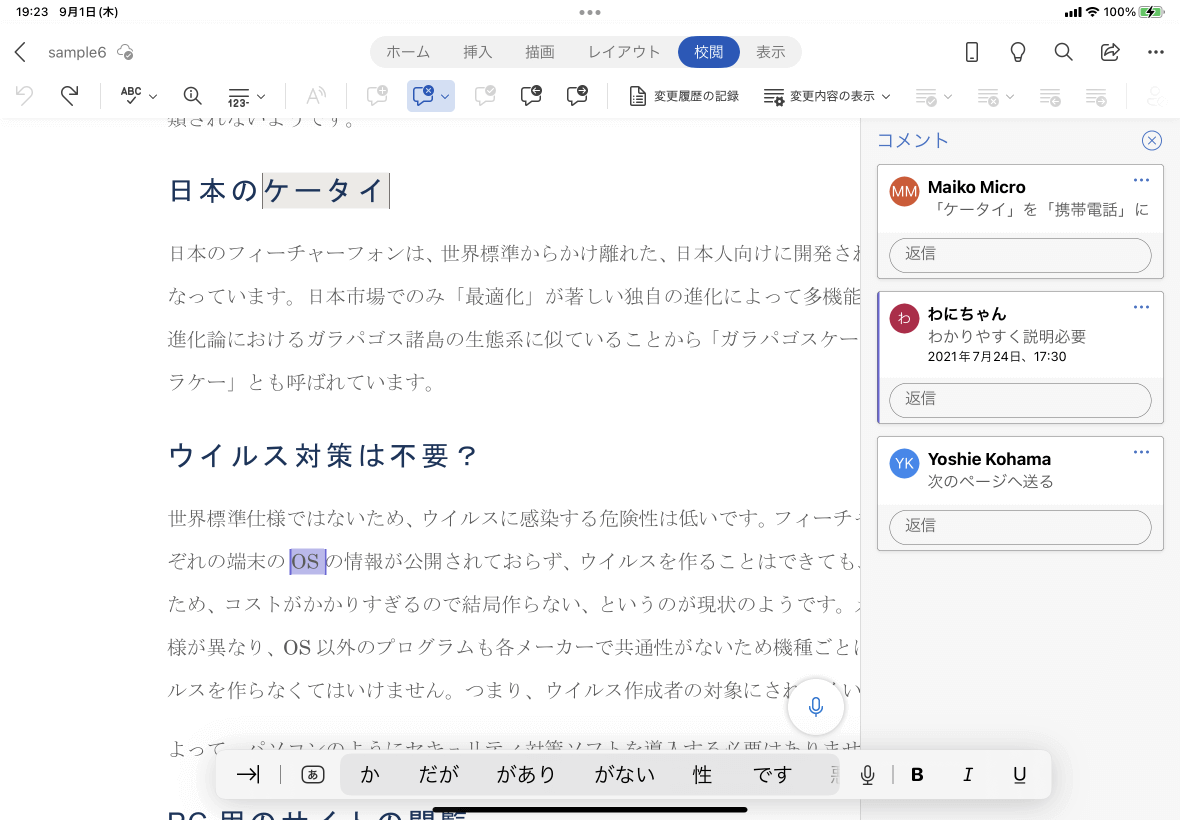Image resolution: width=1180 pixels, height=820 pixels.
Task: Tap Read Aloud A icon
Action: pyautogui.click(x=316, y=96)
